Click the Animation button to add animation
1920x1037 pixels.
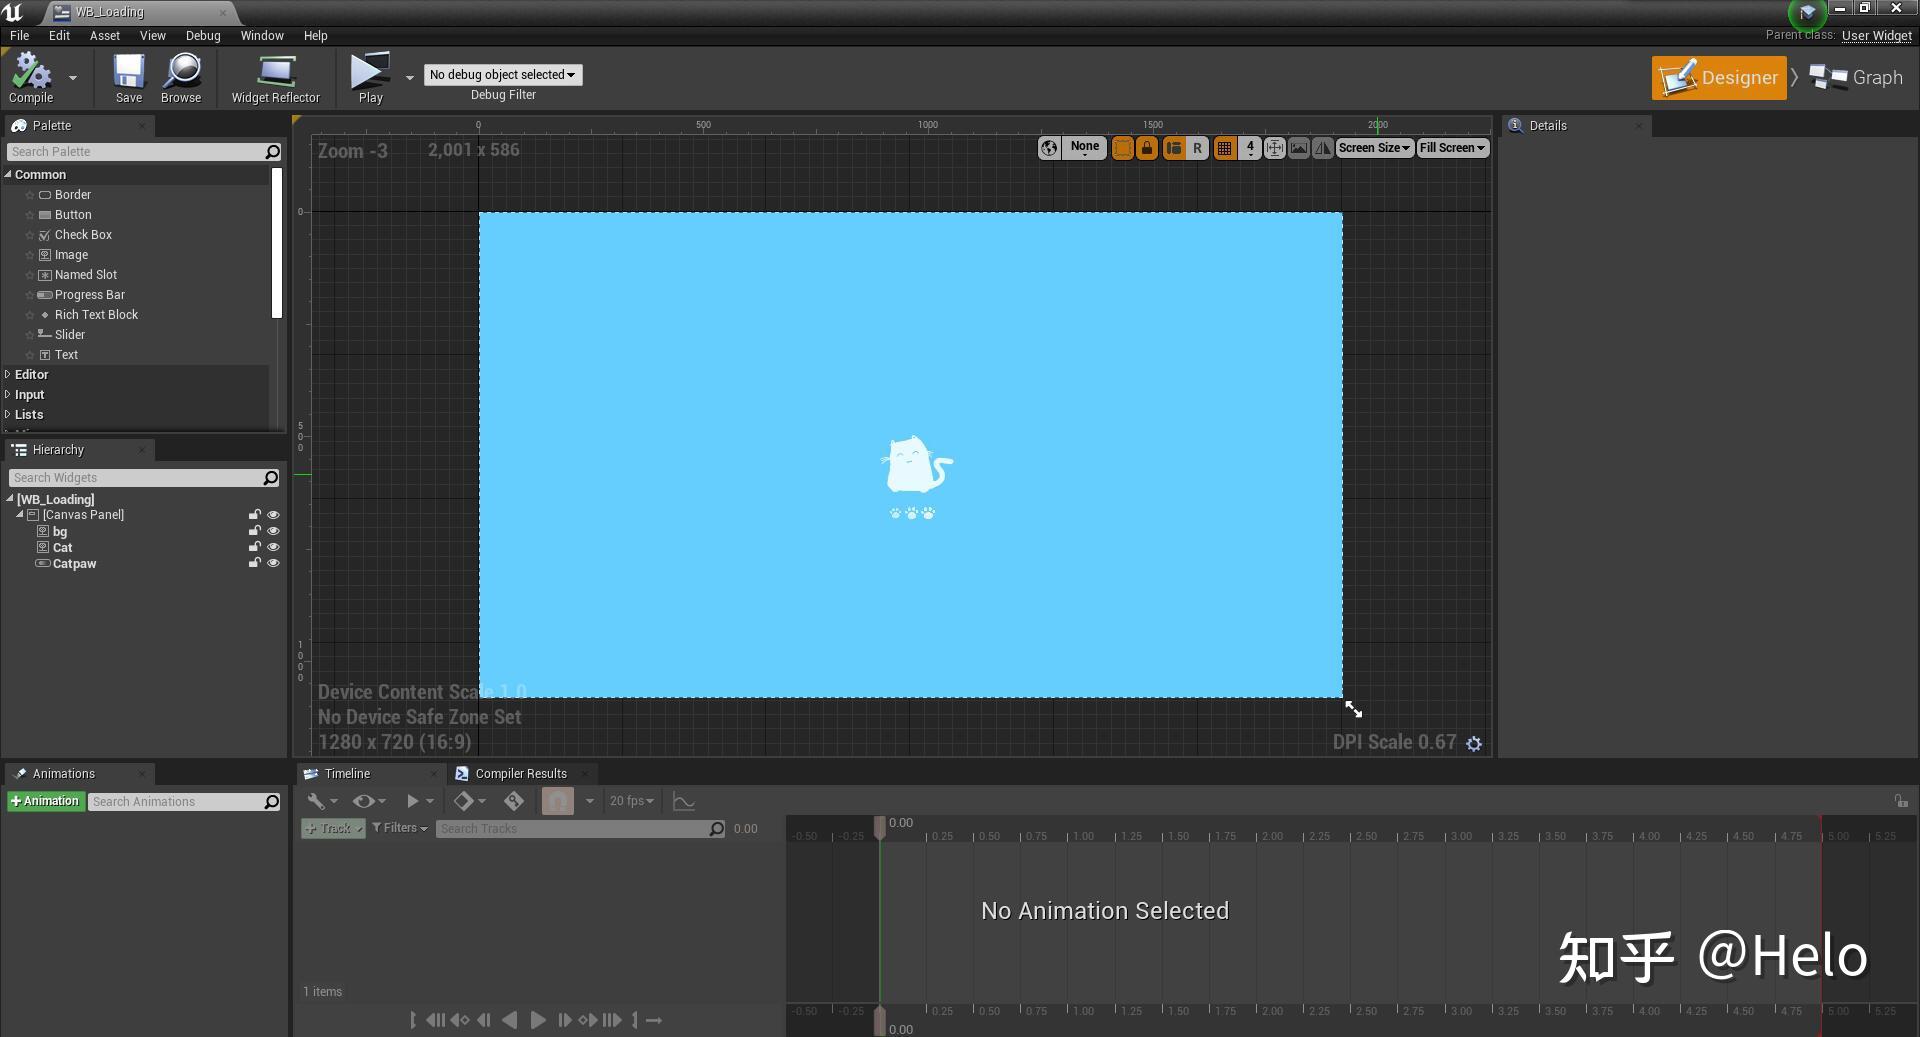pos(45,801)
